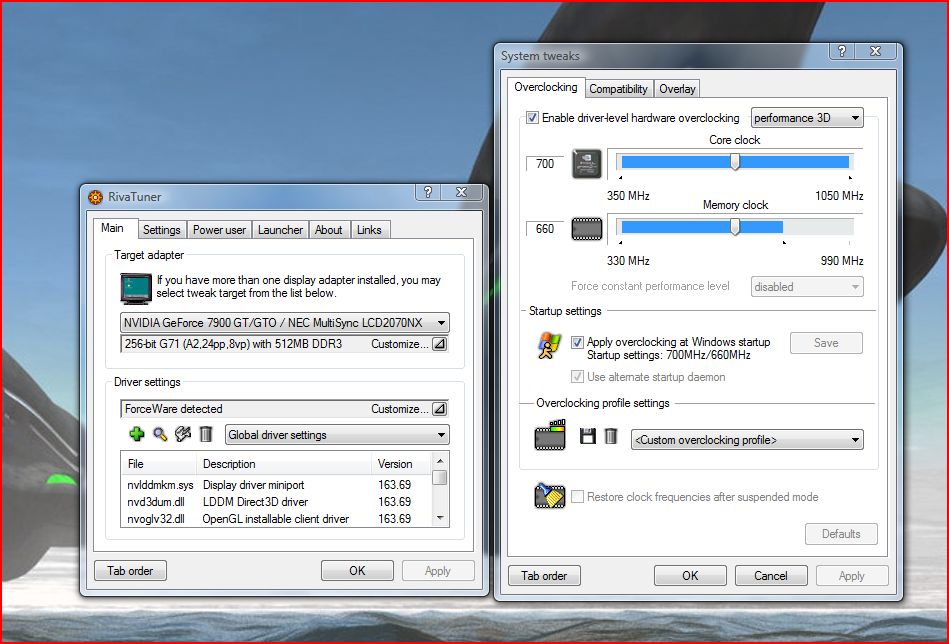Click Save button in Startup settings
Image resolution: width=949 pixels, height=644 pixels.
(826, 343)
